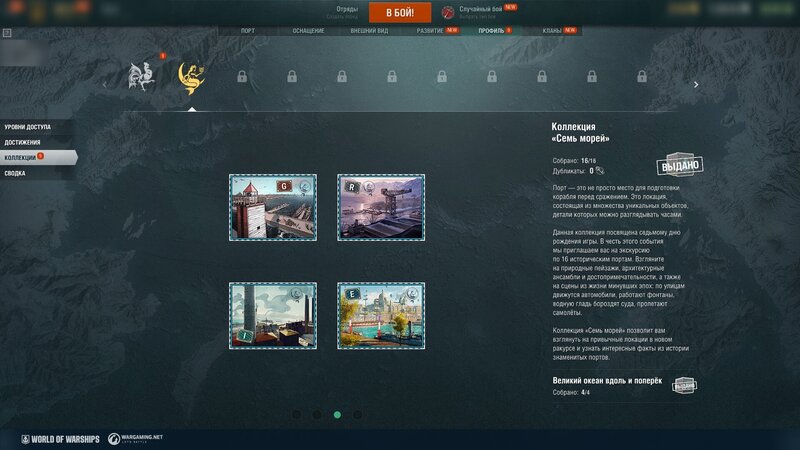
Task: Show more collections with the right arrow
Action: point(696,85)
